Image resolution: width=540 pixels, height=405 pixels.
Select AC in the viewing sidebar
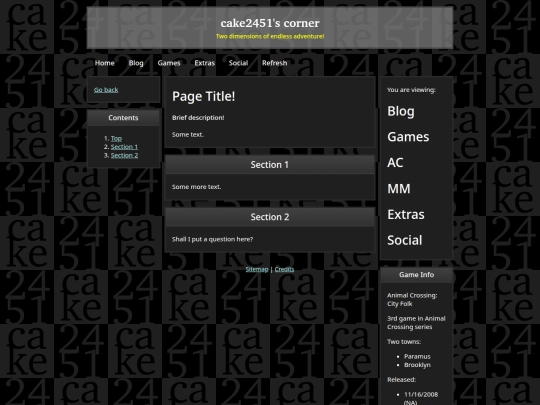(x=395, y=163)
